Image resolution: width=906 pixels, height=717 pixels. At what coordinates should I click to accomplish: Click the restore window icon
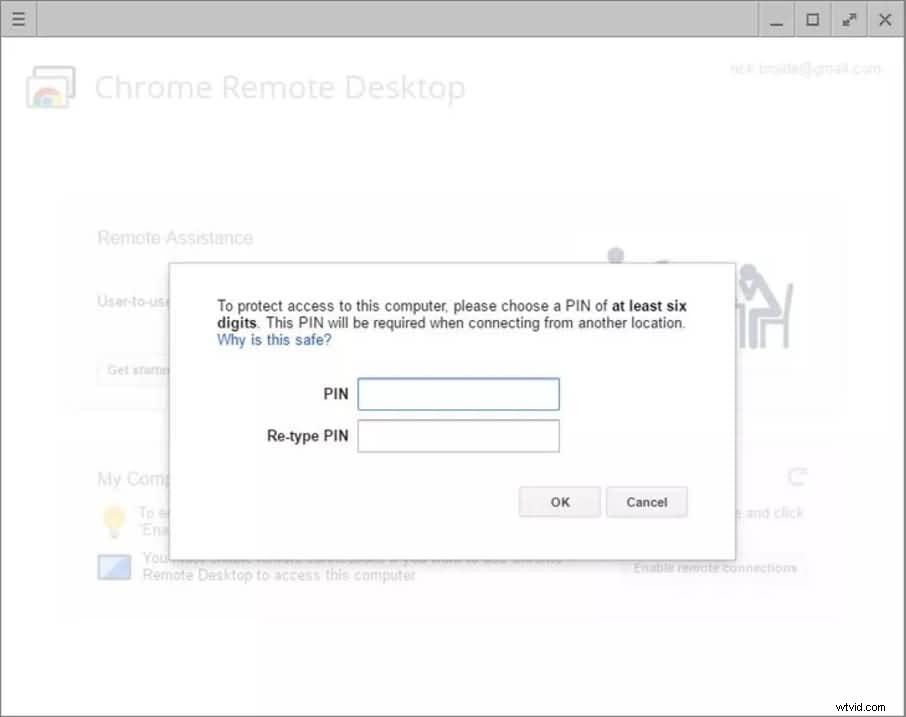(x=812, y=19)
